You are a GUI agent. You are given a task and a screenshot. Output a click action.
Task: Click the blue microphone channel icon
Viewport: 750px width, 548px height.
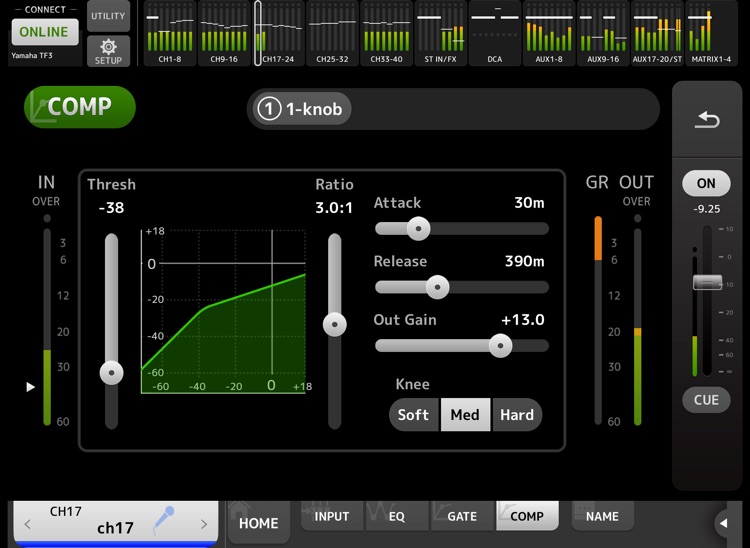(163, 520)
